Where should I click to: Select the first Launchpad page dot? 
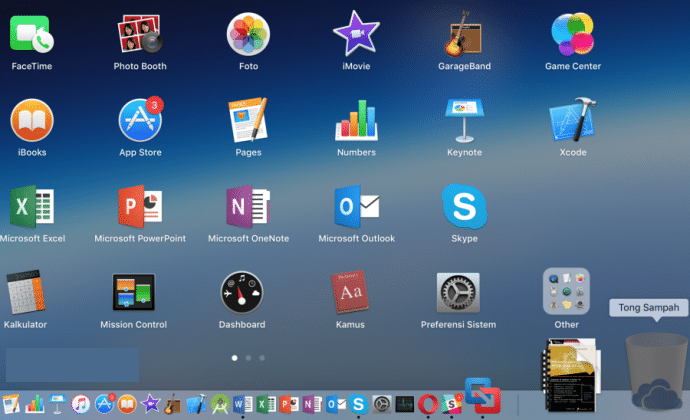point(235,358)
